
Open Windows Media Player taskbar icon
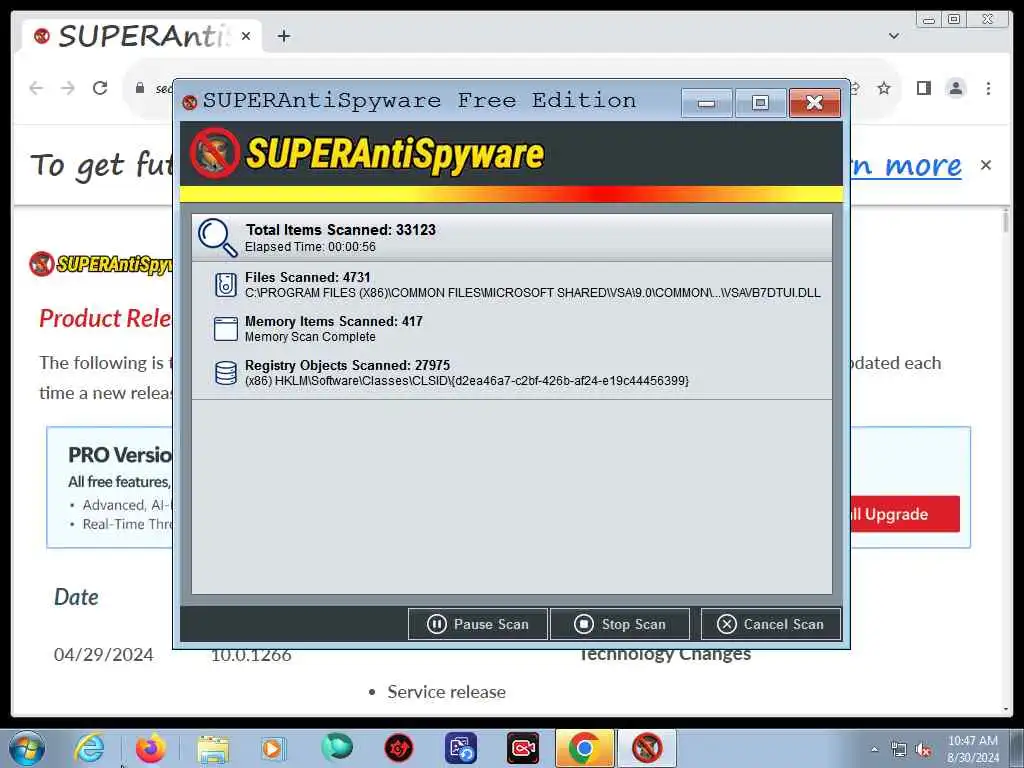(273, 748)
